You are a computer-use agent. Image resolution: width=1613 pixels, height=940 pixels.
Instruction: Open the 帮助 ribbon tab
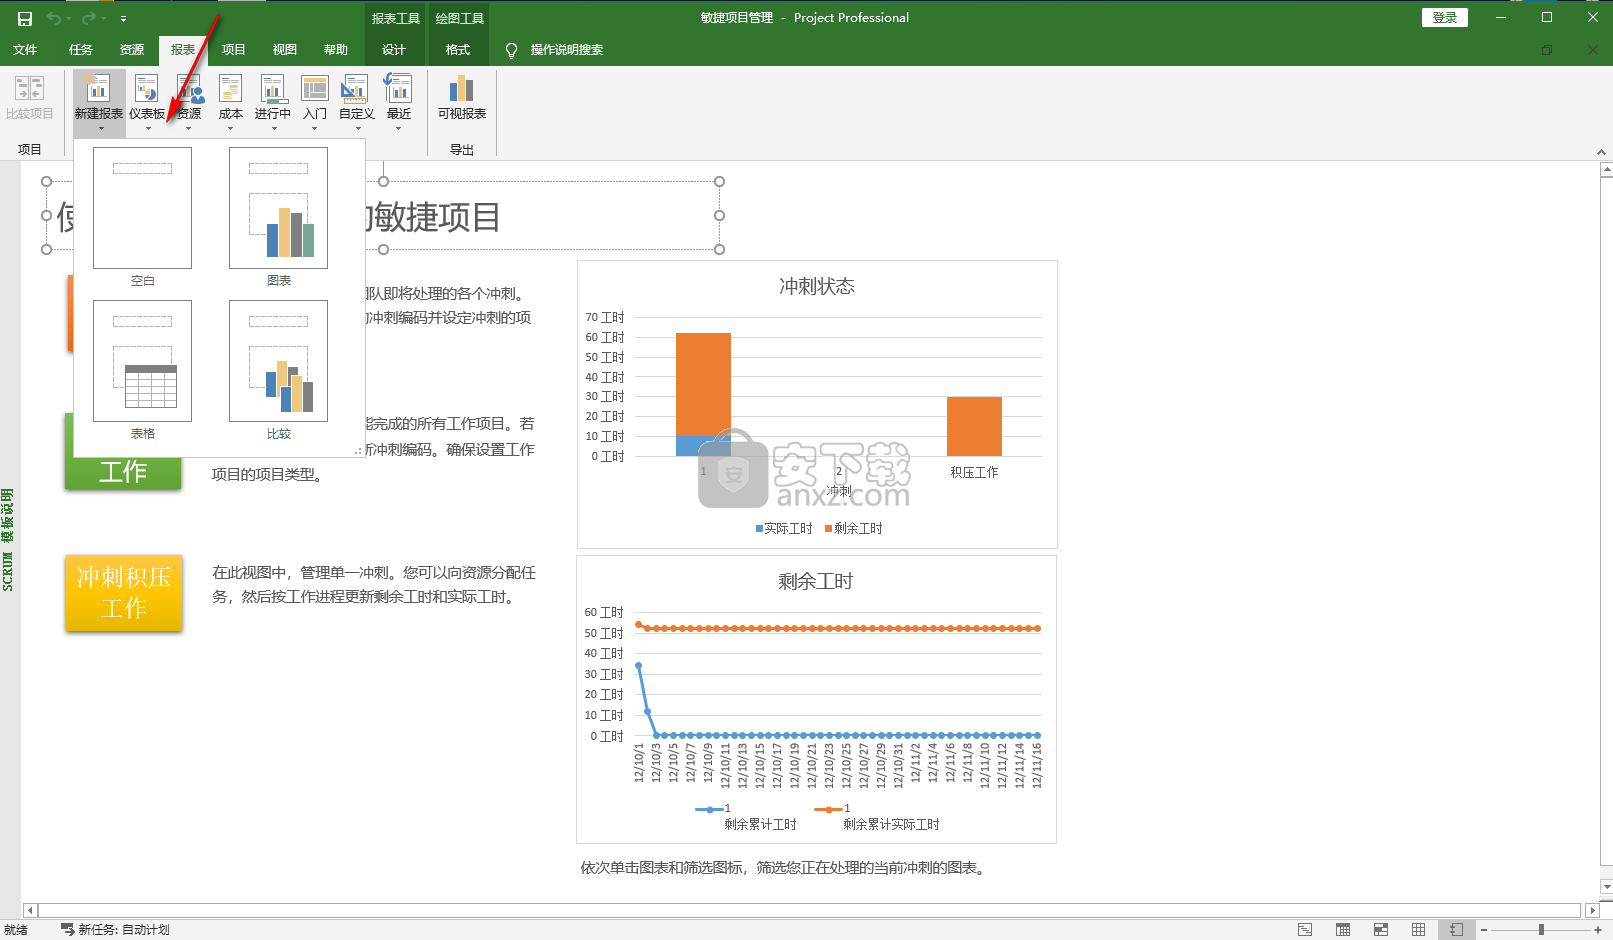point(336,50)
